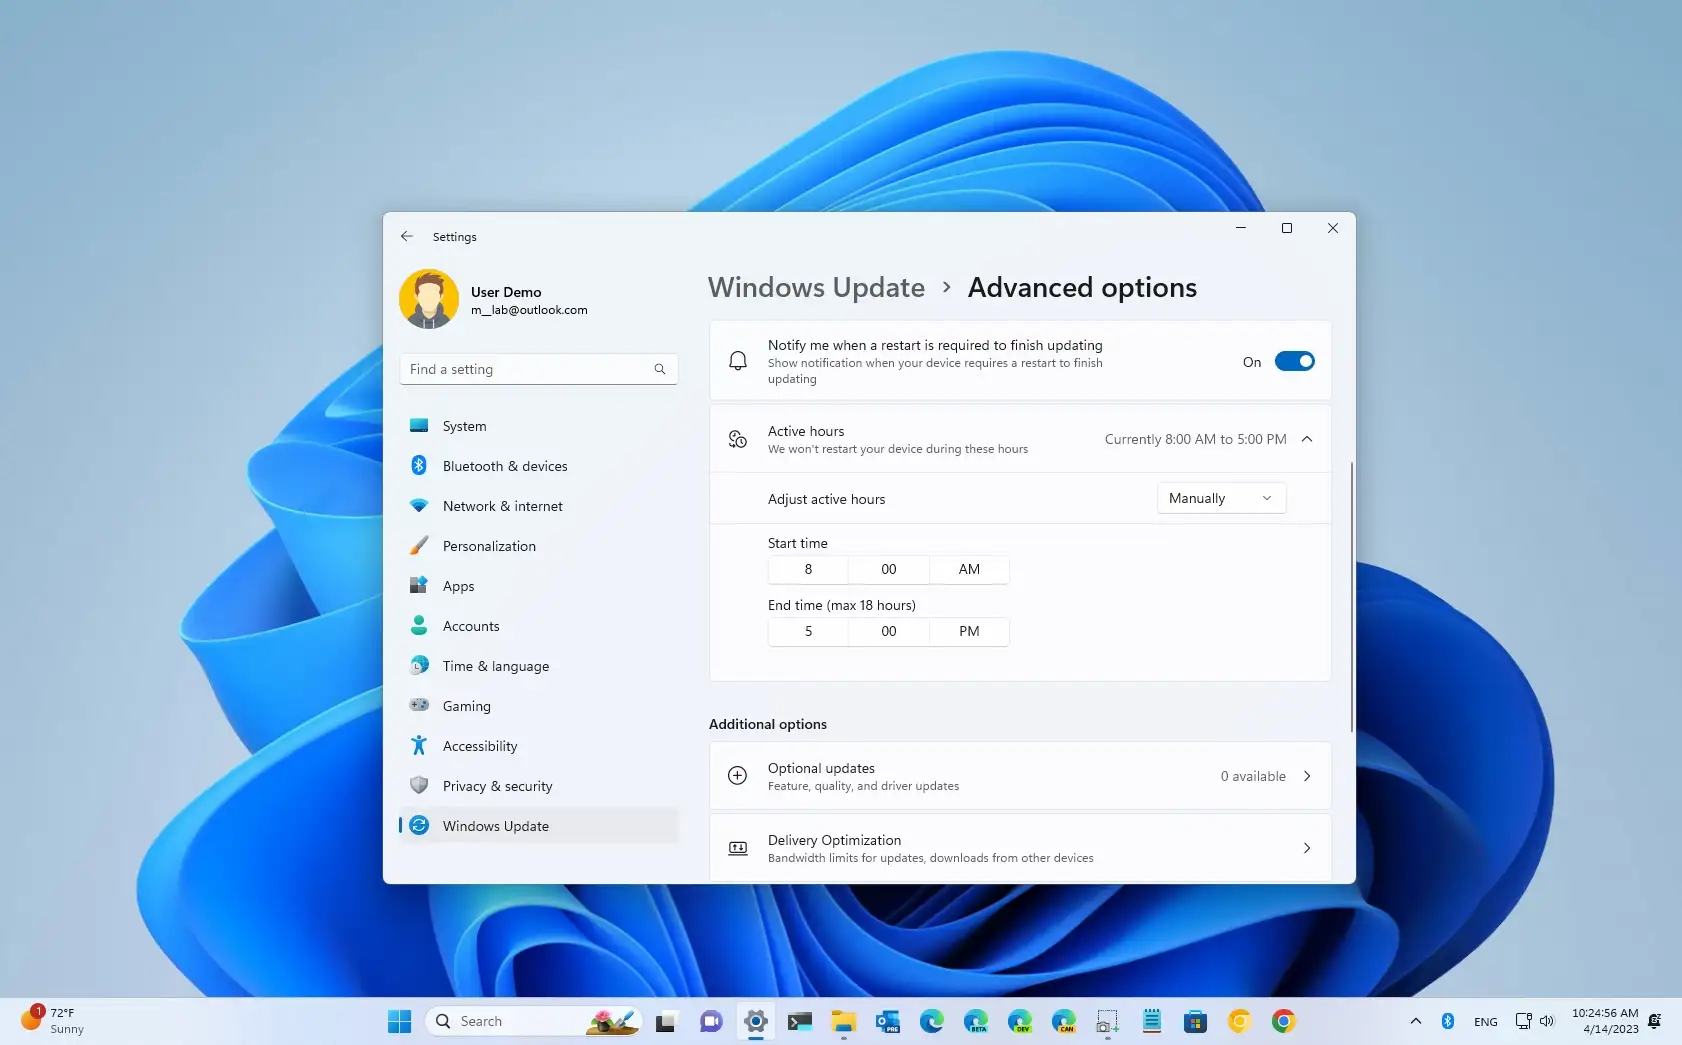Open File Explorer from taskbar
The image size is (1682, 1045).
[844, 1021]
